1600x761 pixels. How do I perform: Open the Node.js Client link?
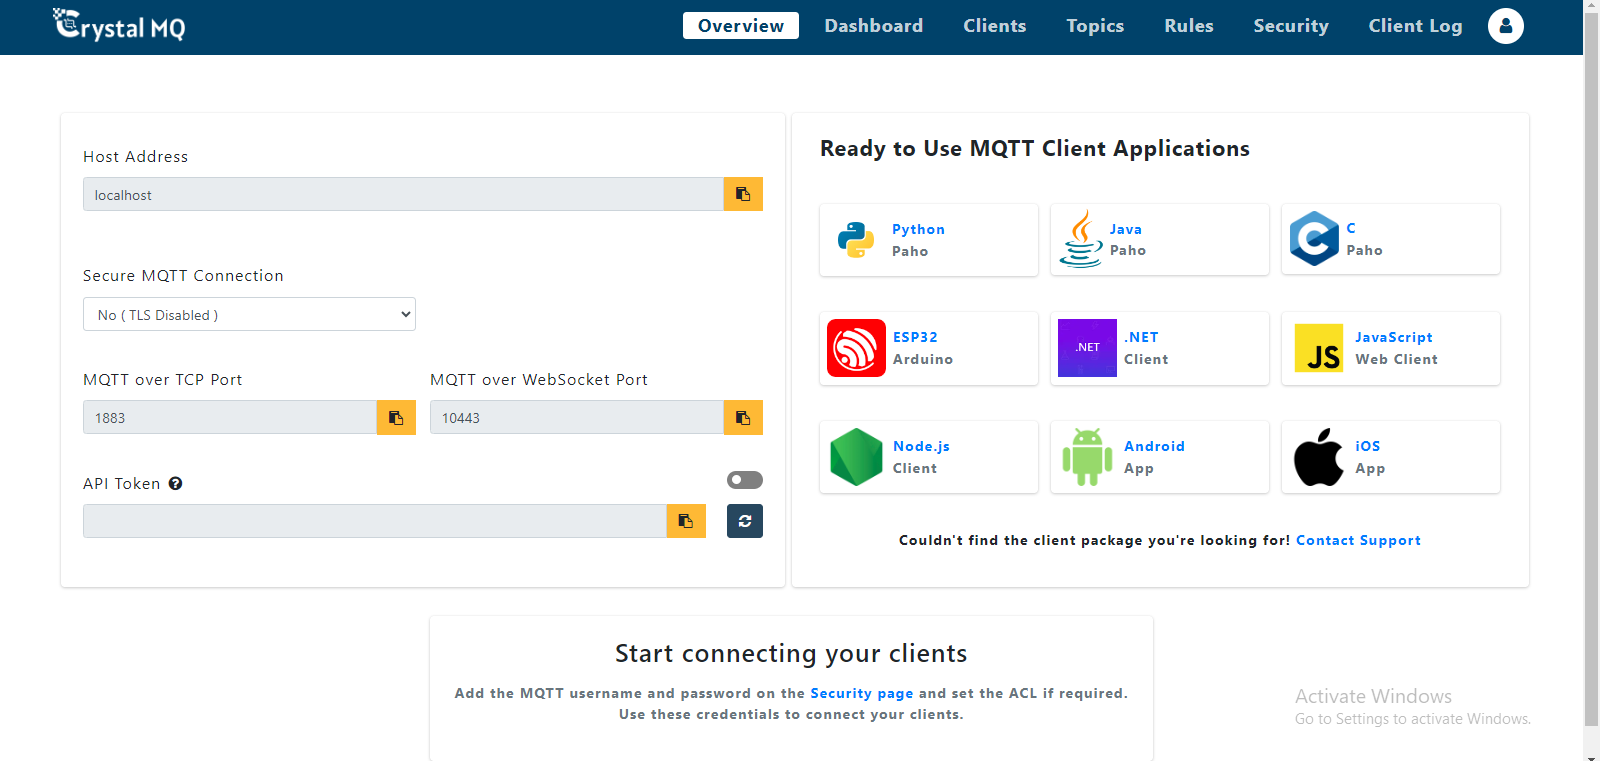tap(921, 446)
